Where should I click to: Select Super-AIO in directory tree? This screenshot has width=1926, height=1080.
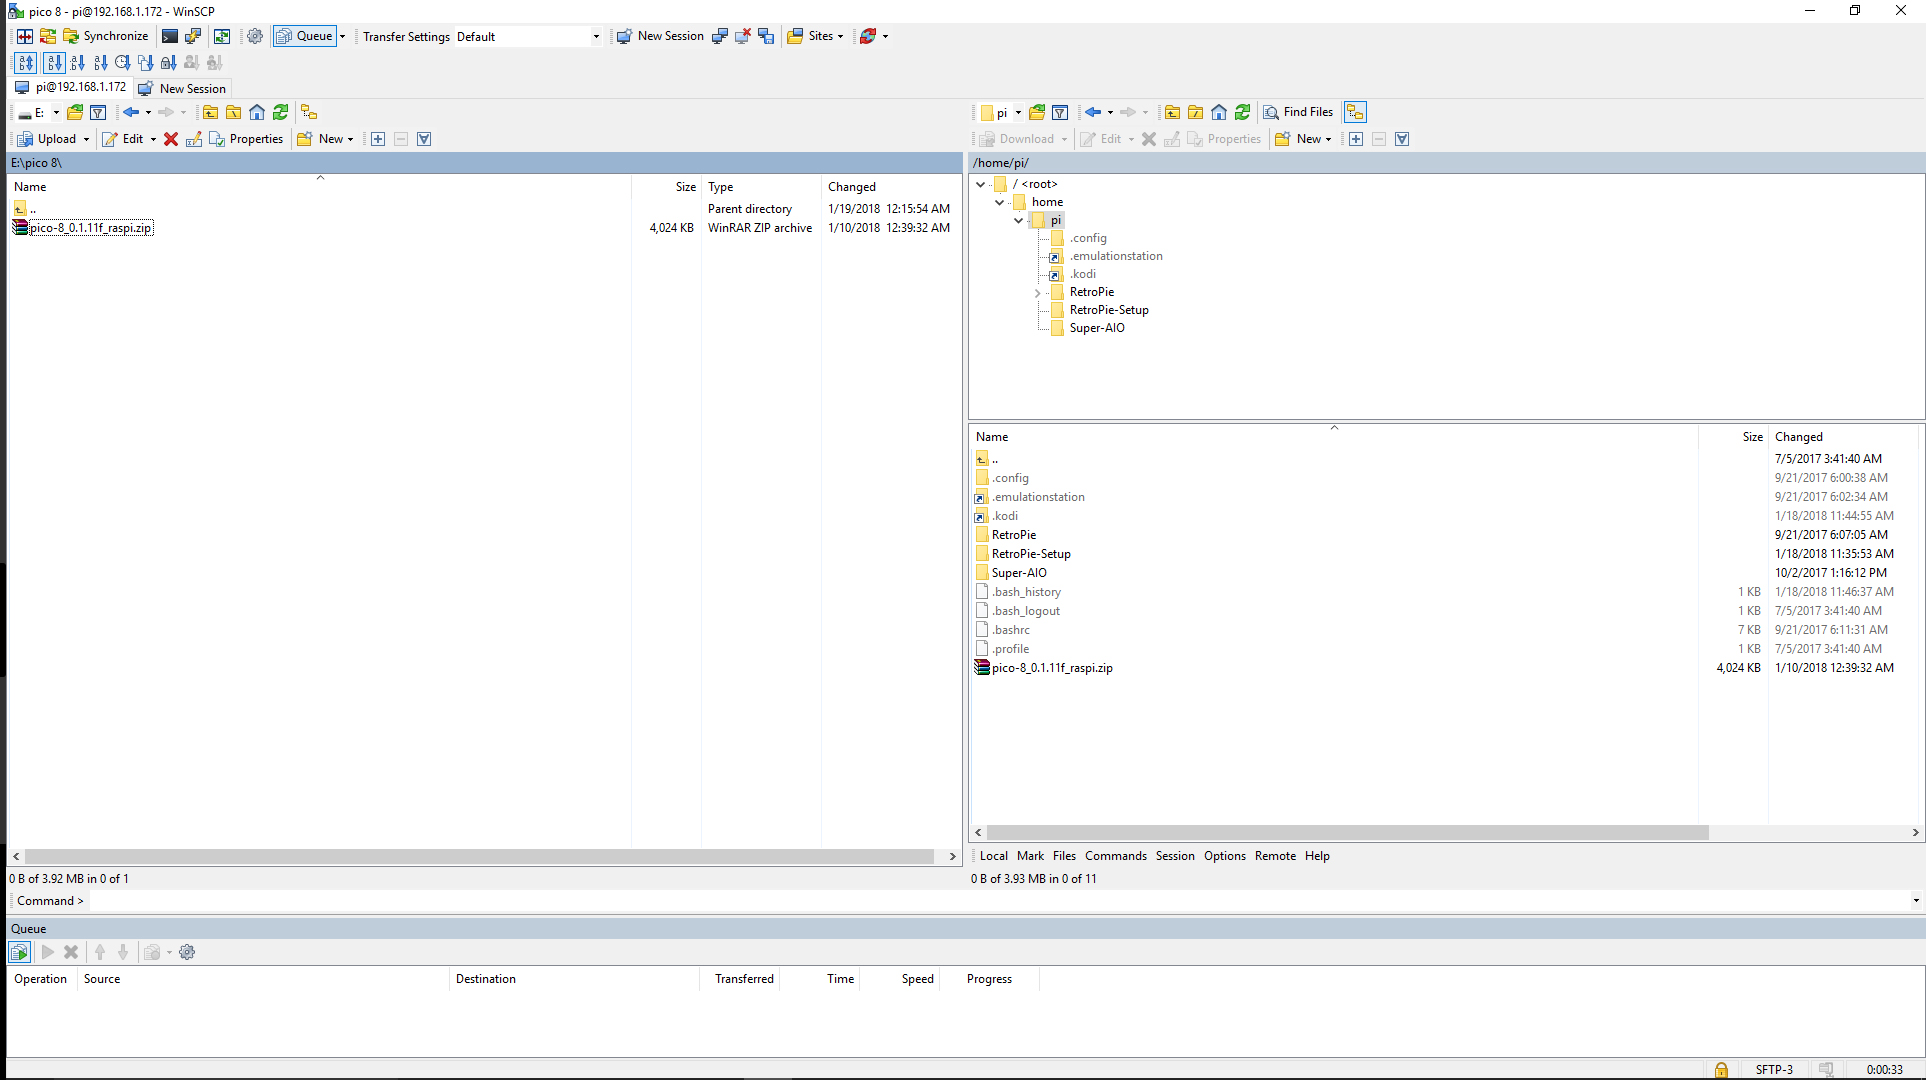pyautogui.click(x=1097, y=328)
